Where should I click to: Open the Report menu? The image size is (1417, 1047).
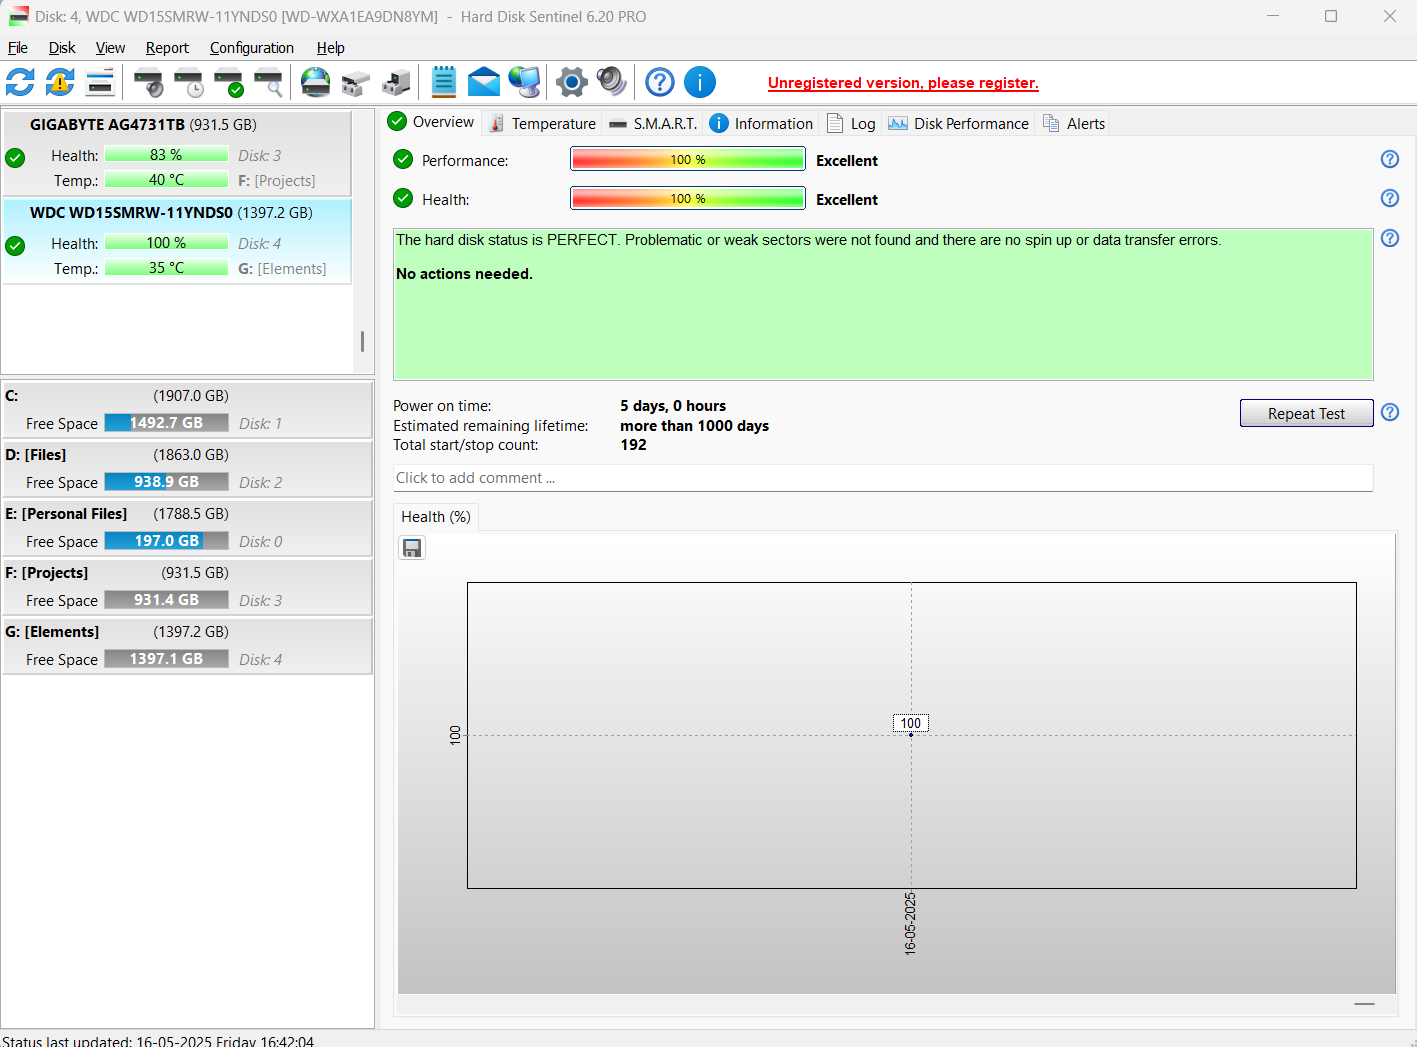[167, 48]
